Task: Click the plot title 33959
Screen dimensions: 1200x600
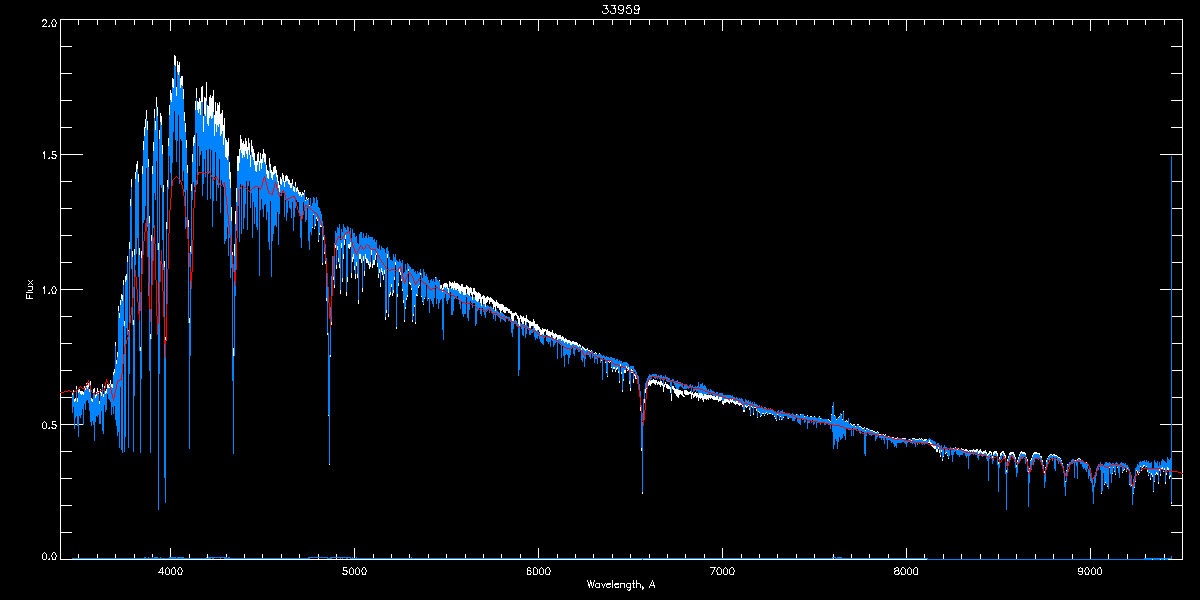Action: pos(621,9)
